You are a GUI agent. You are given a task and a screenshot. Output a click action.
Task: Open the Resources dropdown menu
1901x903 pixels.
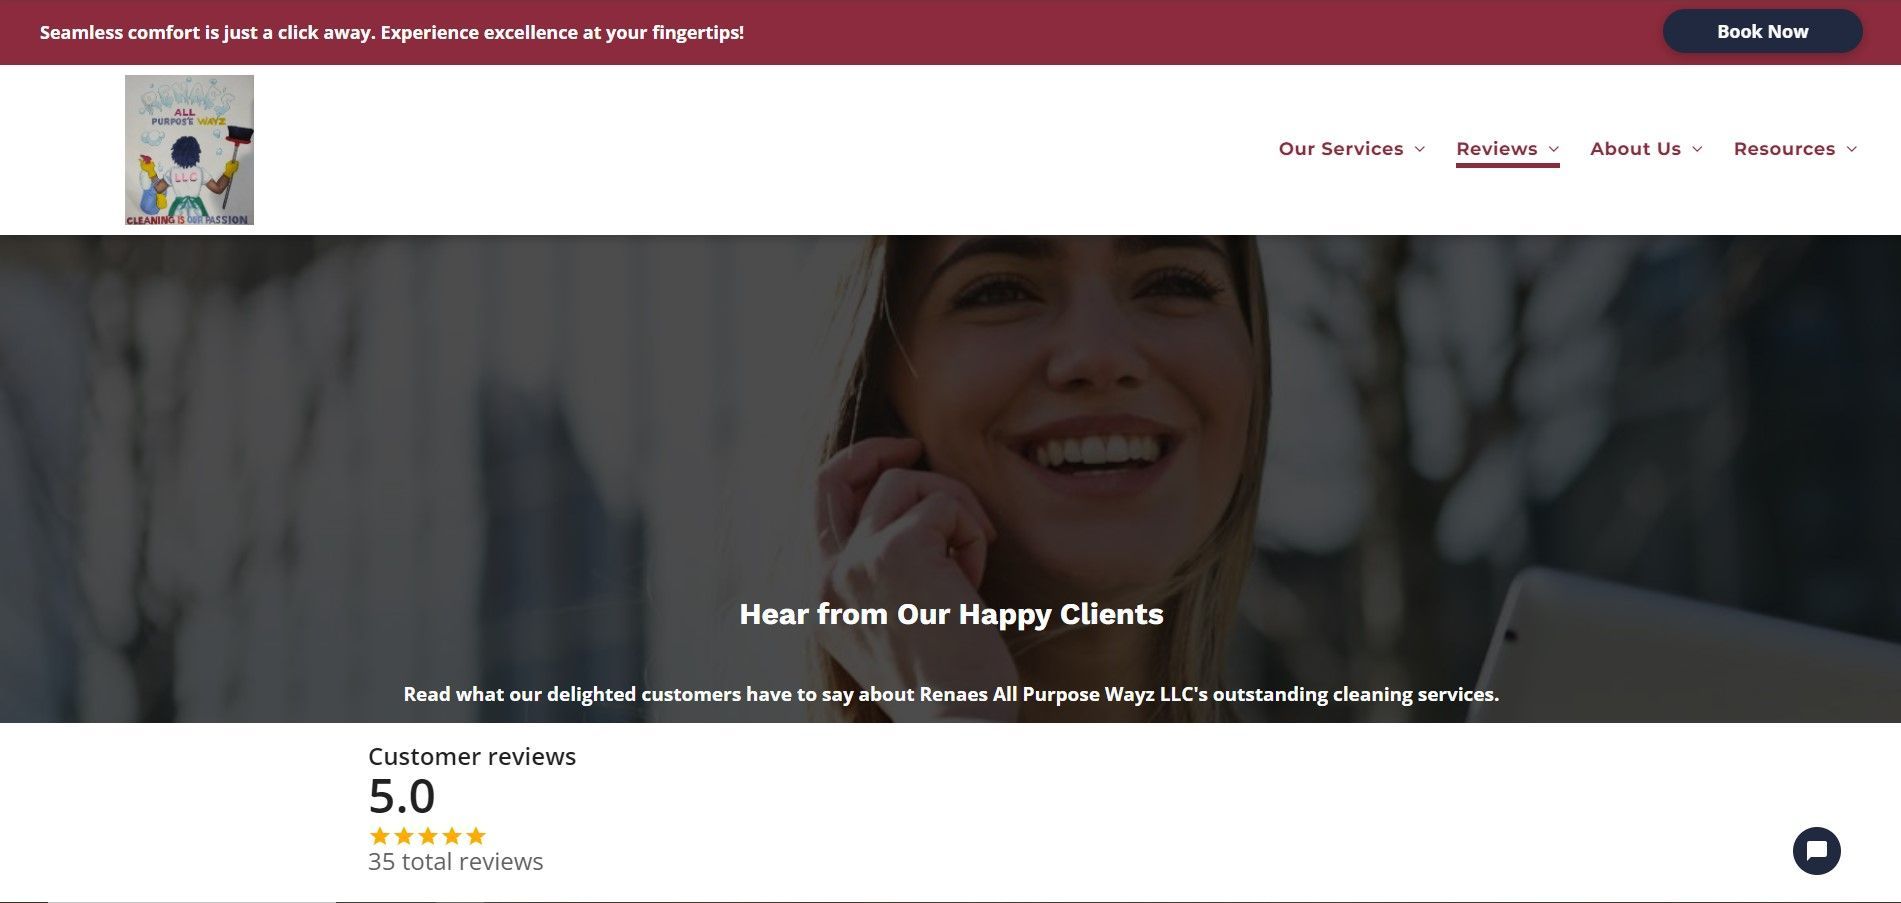point(1850,148)
